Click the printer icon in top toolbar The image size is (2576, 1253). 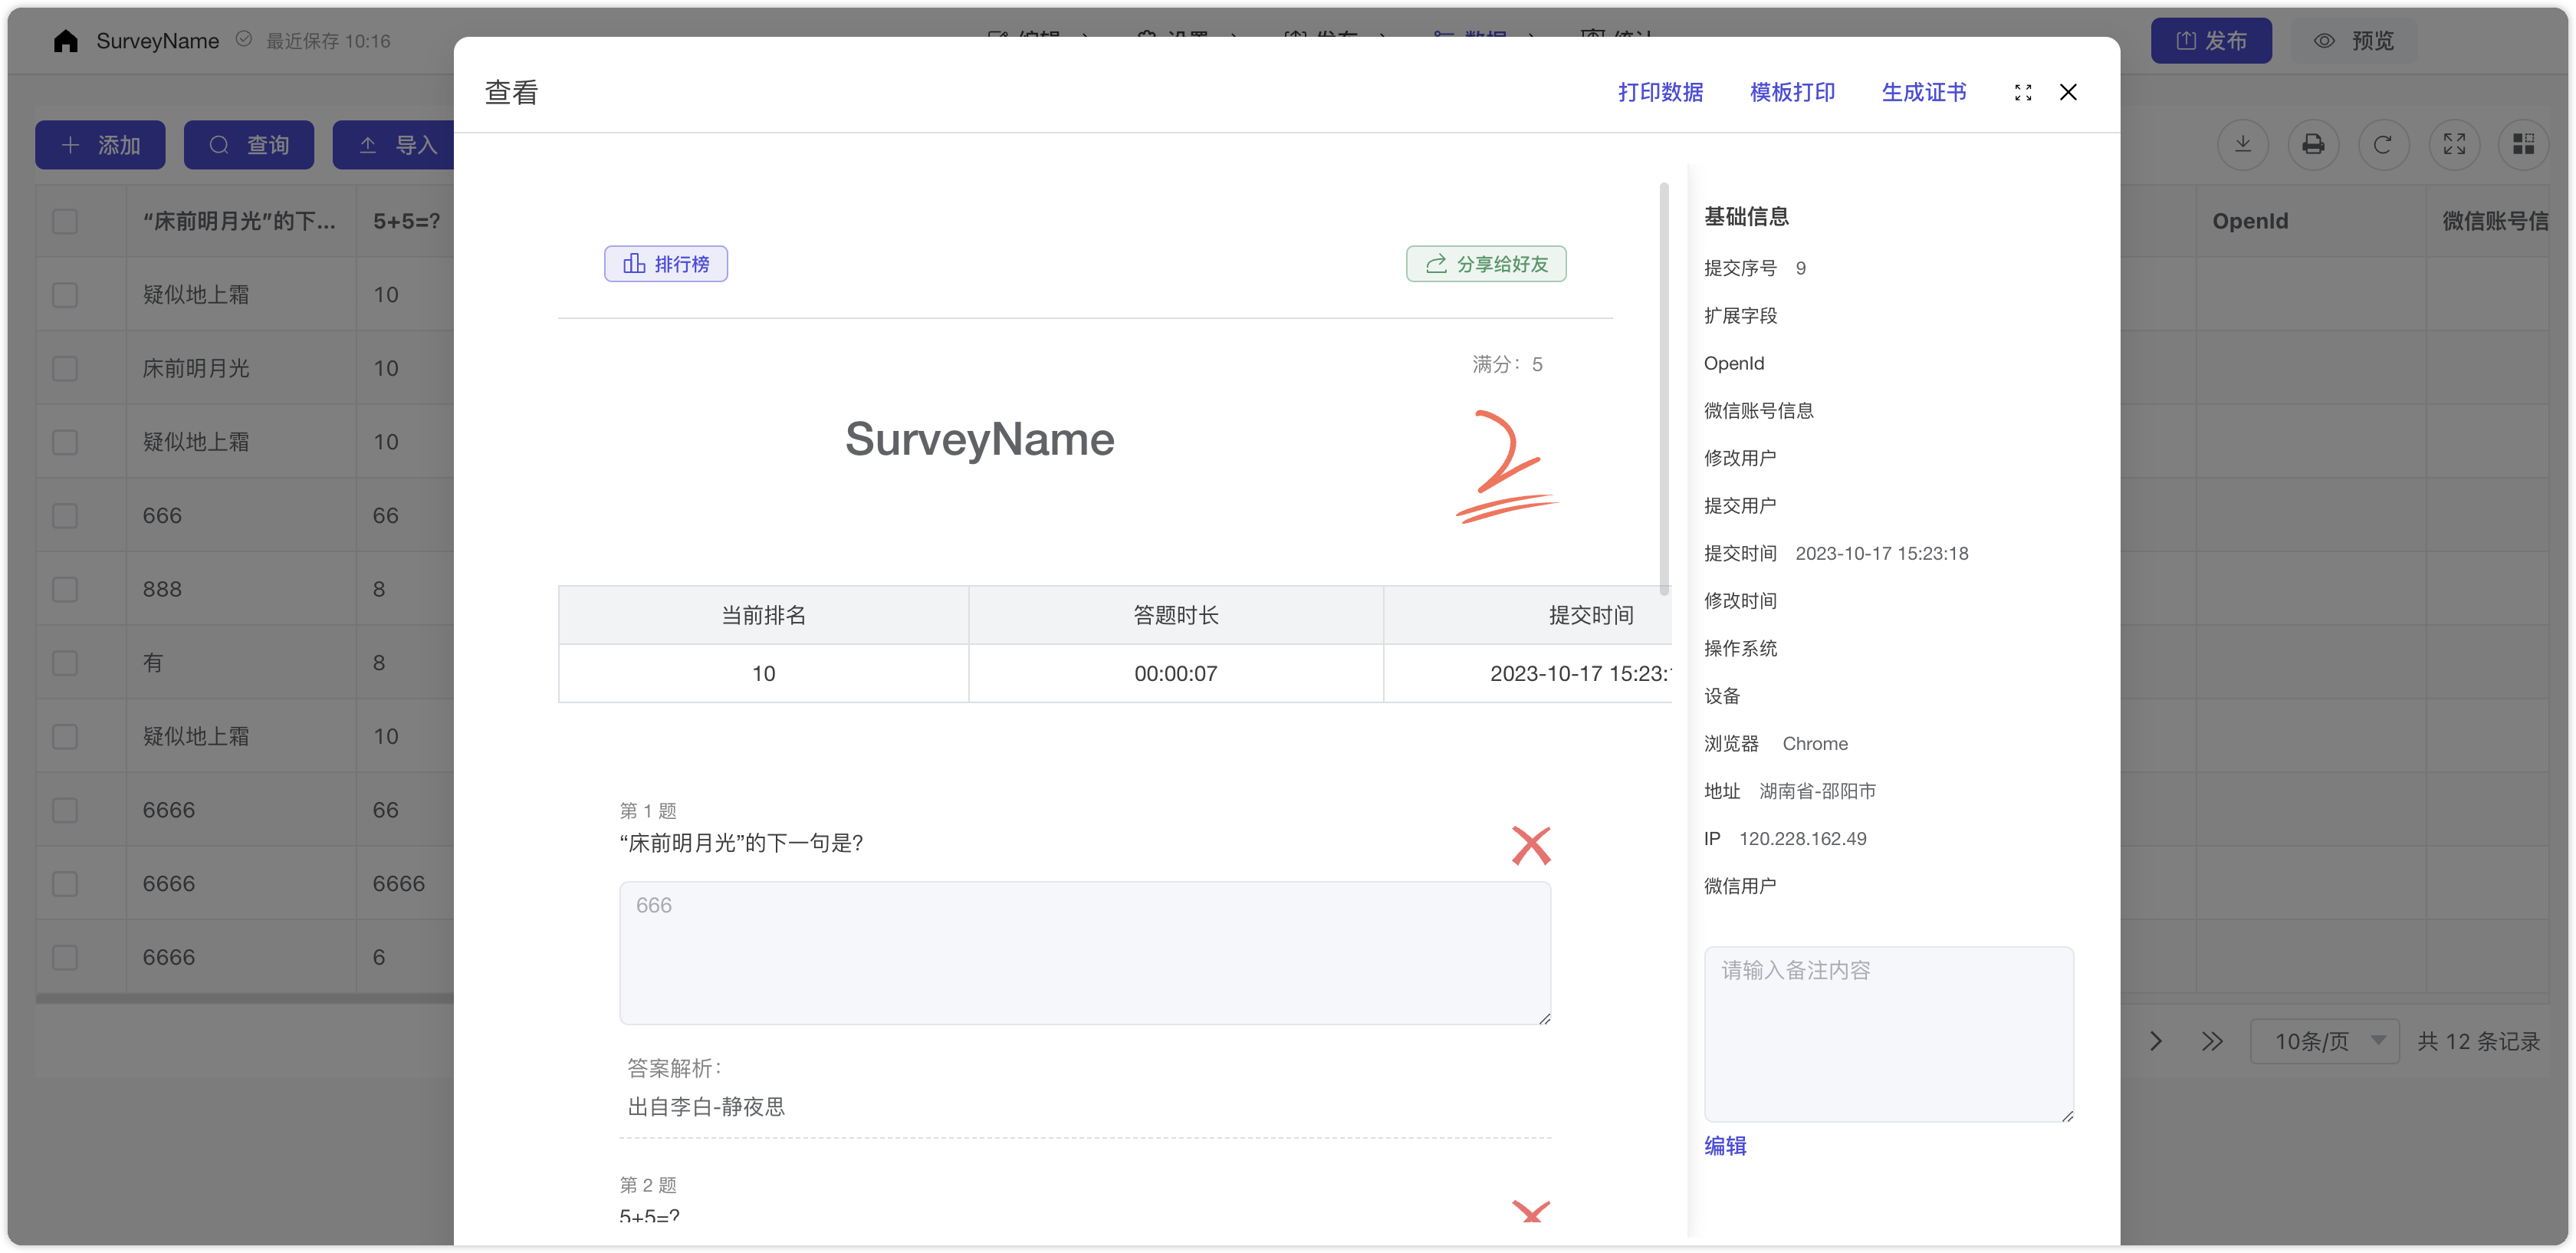click(2313, 145)
